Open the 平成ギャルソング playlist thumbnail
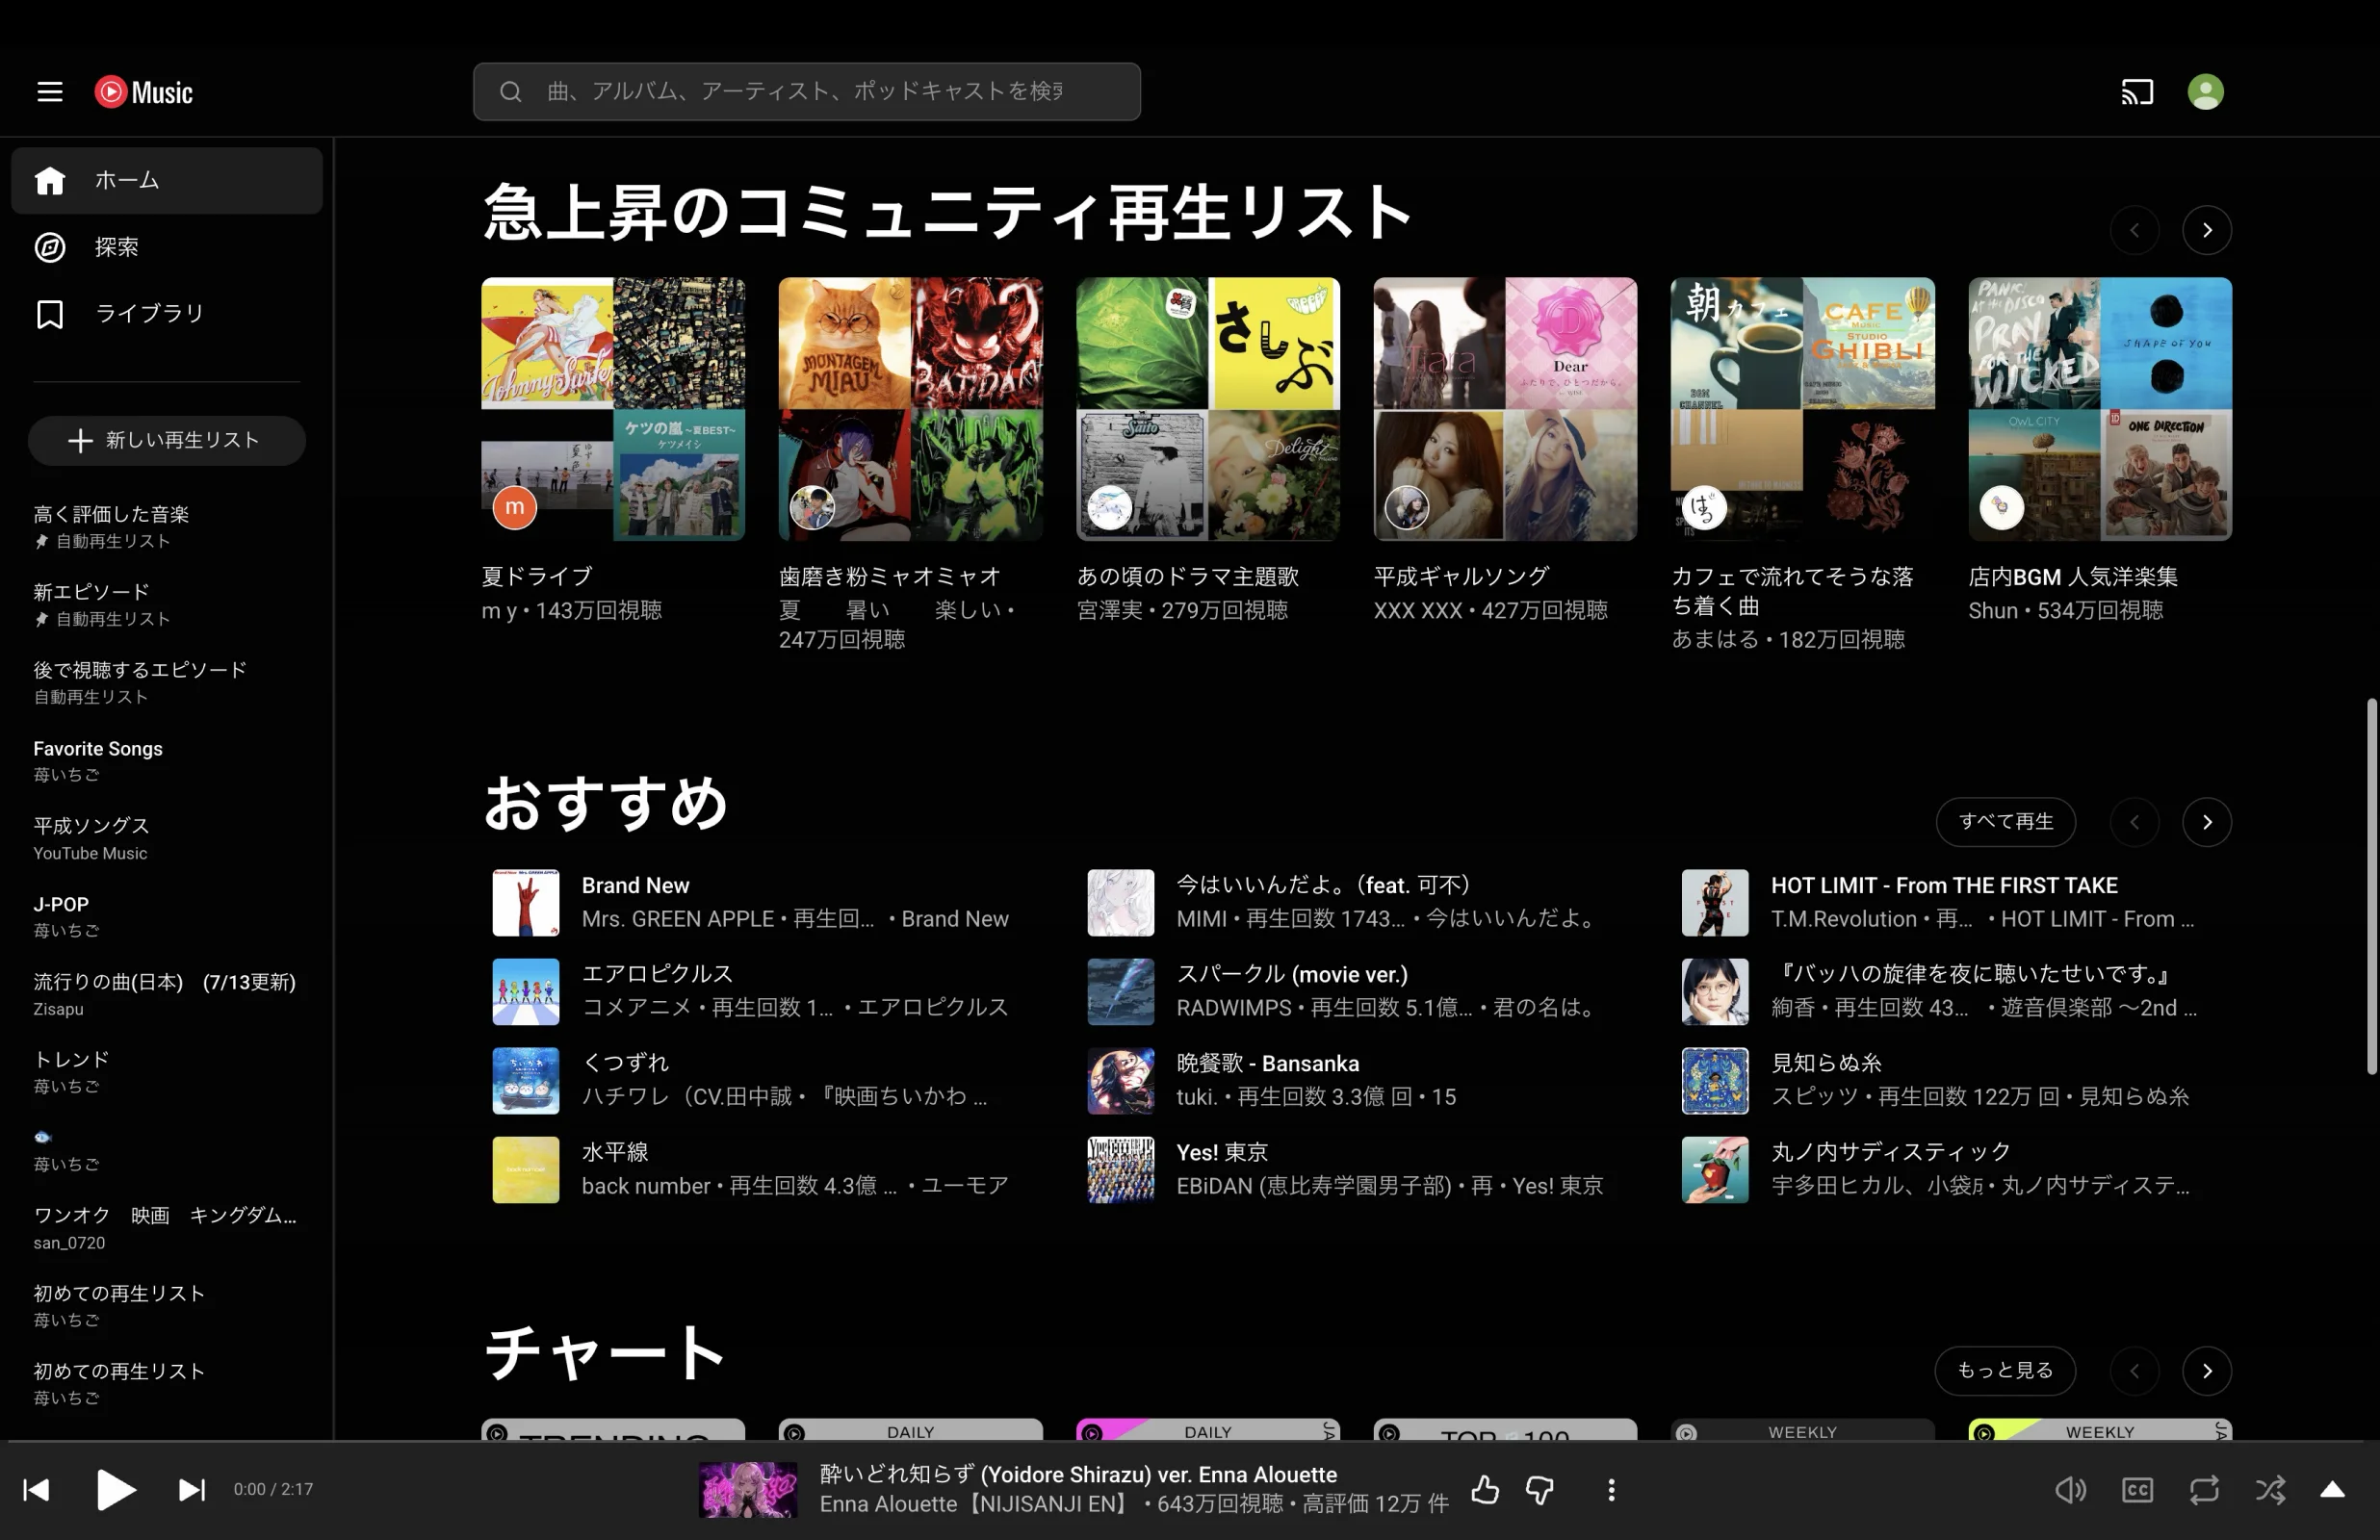The image size is (2380, 1540). tap(1505, 409)
